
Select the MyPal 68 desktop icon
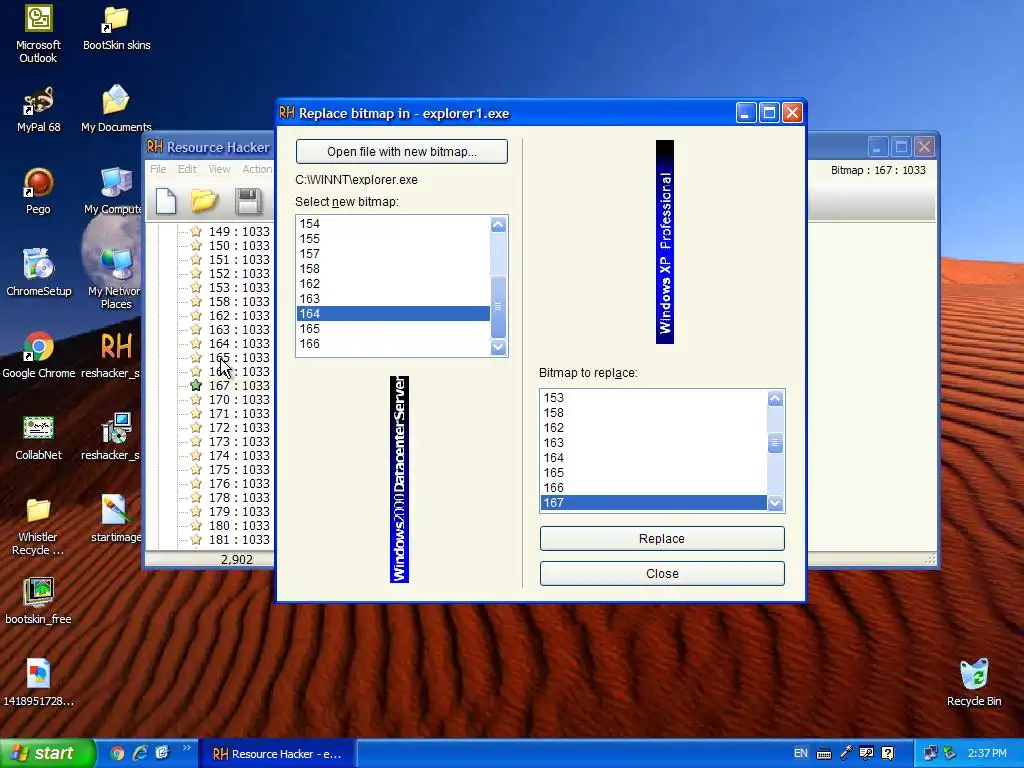click(38, 109)
